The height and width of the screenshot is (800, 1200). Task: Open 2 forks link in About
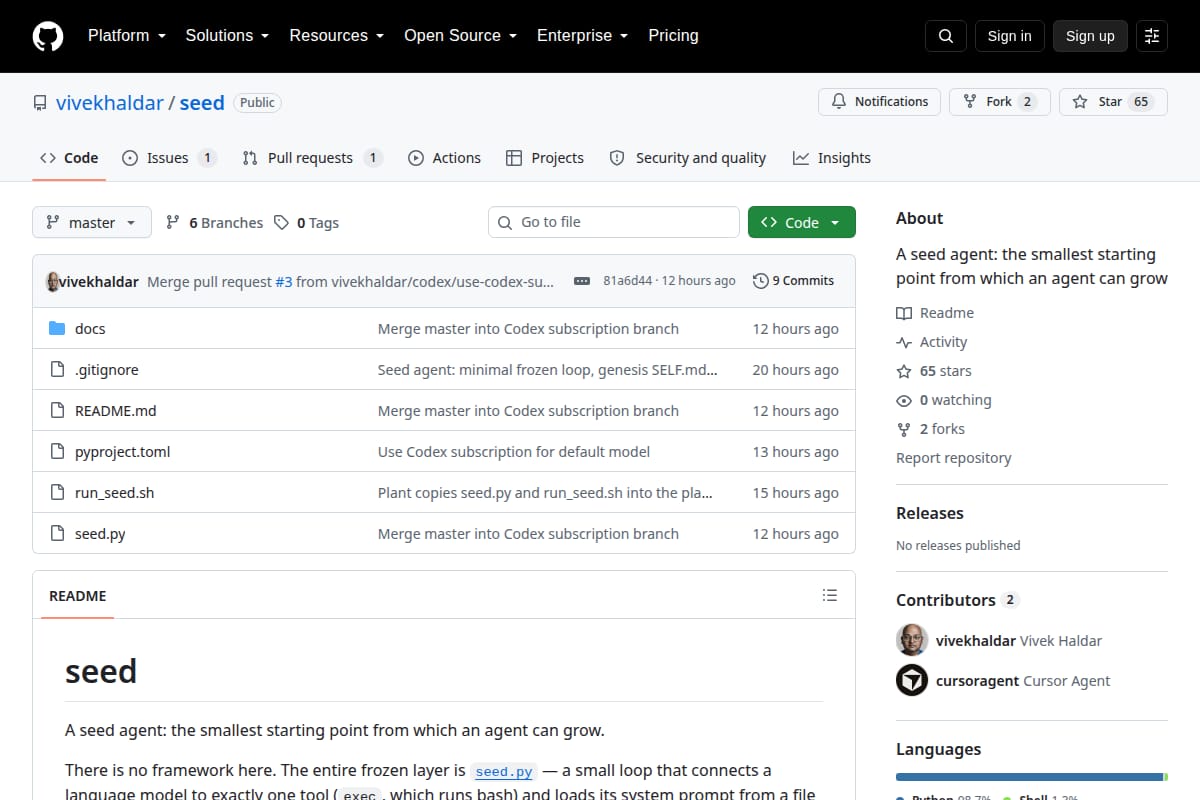tap(931, 429)
